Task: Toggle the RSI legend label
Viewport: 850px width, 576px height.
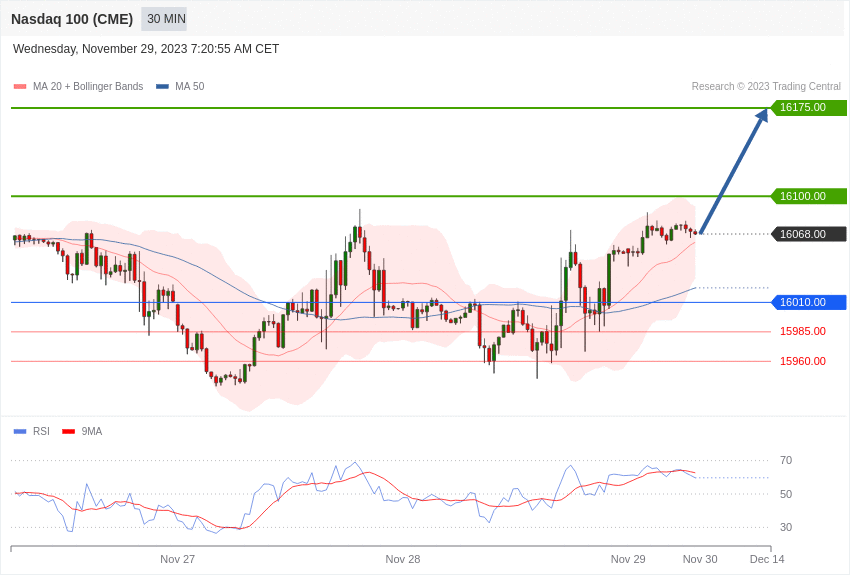Action: tap(41, 431)
